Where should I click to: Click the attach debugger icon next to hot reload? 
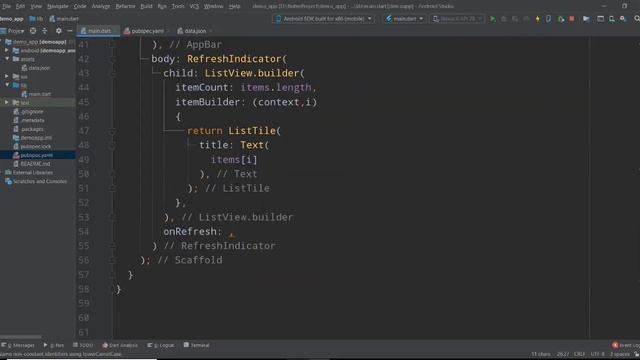(549, 19)
